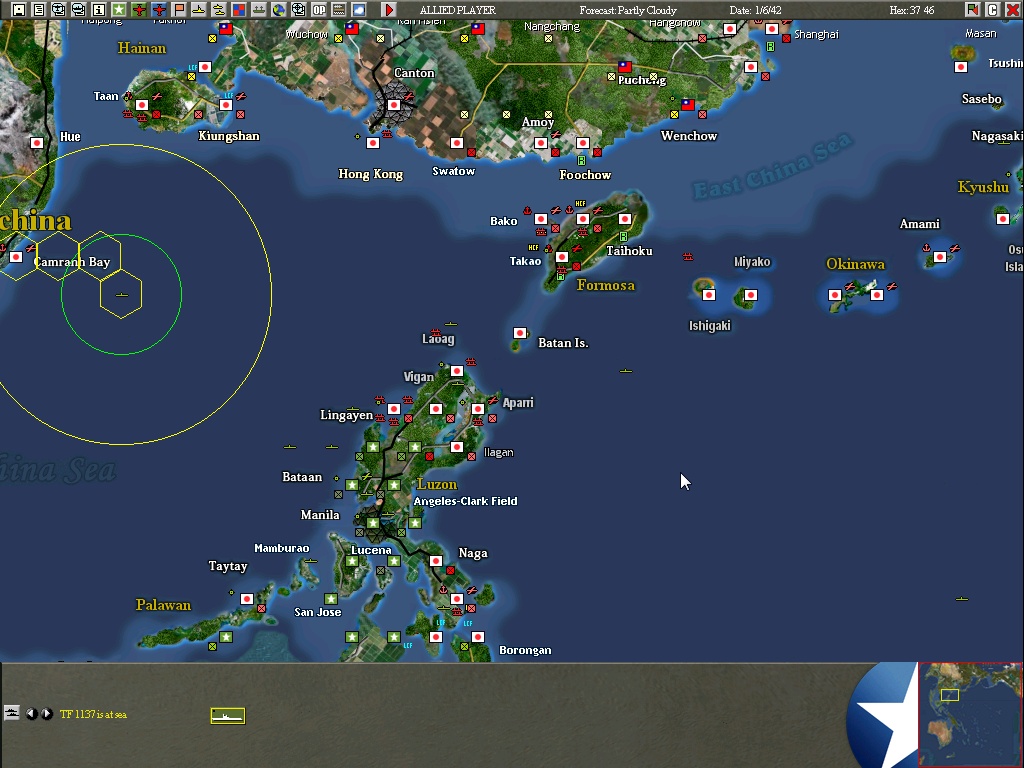Click the red X exit icon
The image size is (1024, 768).
click(x=1013, y=10)
